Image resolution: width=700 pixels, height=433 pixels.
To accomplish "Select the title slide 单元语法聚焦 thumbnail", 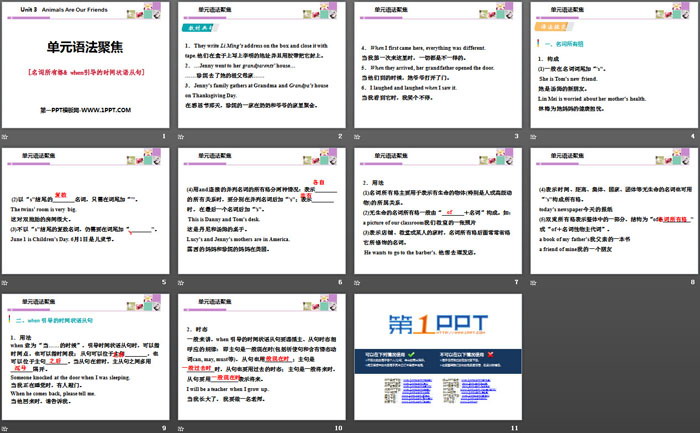I will pos(88,64).
